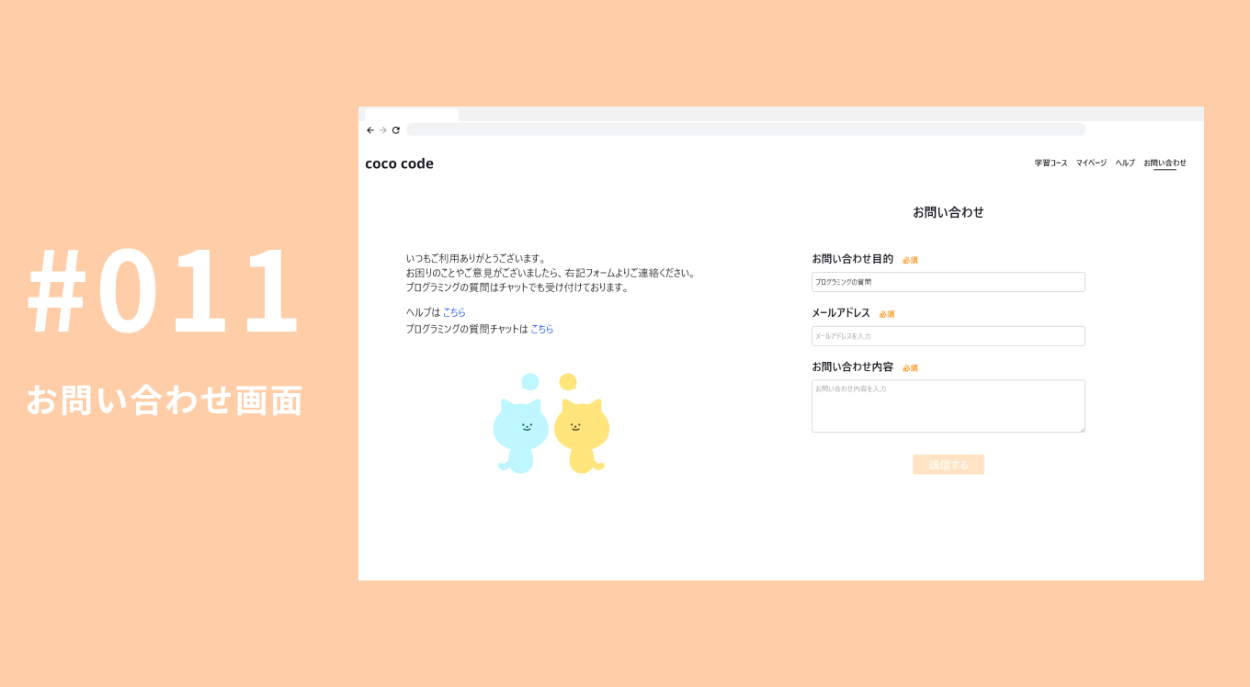
Task: Click the blue circle above the cats
Action: point(530,382)
